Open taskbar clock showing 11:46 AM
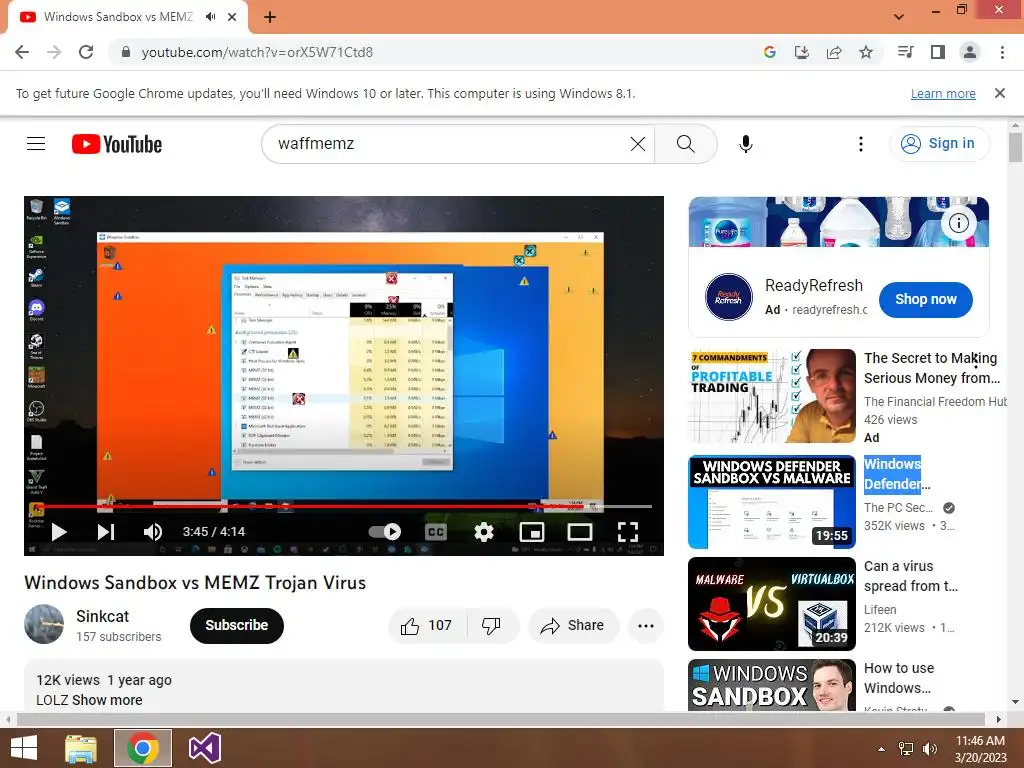This screenshot has height=768, width=1024. (x=980, y=749)
